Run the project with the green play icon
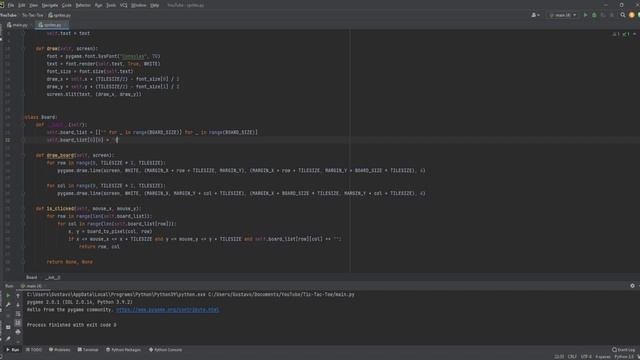 click(585, 15)
